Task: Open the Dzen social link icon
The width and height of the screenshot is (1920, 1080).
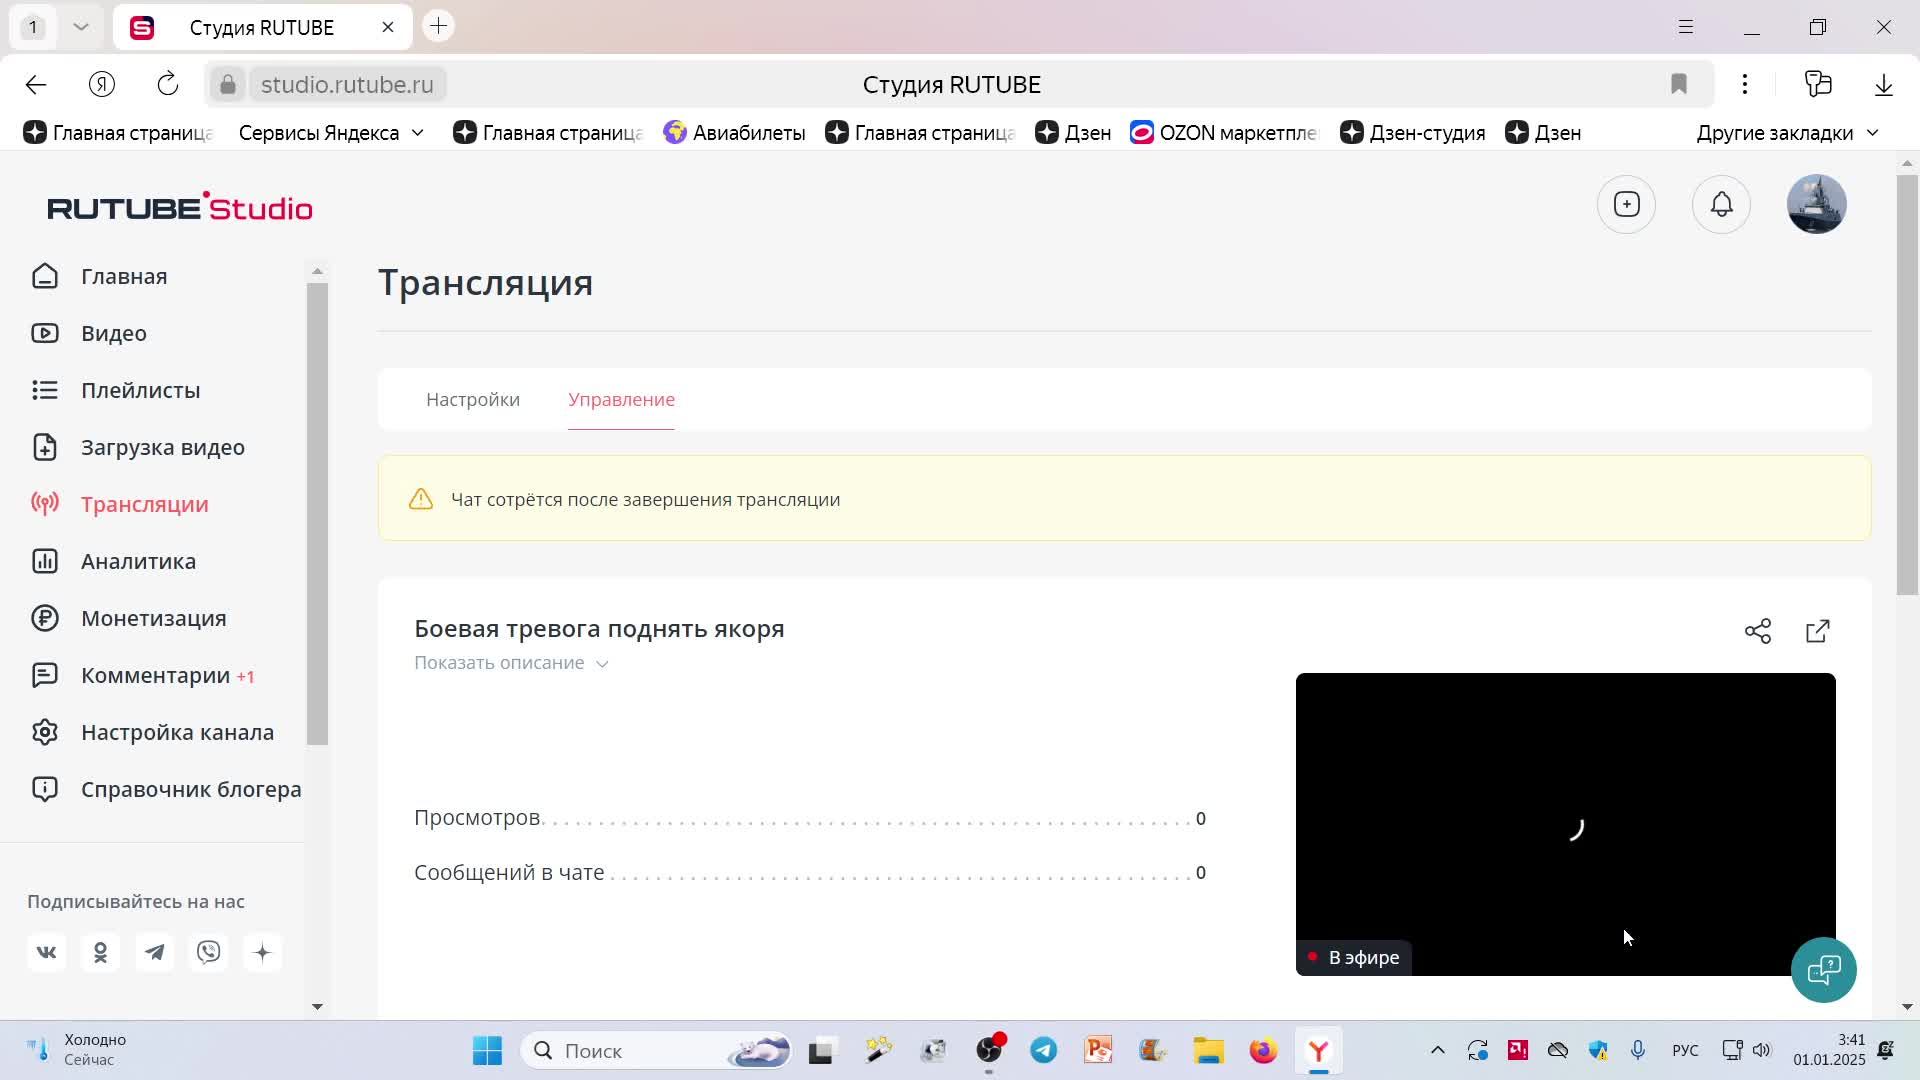Action: [262, 952]
